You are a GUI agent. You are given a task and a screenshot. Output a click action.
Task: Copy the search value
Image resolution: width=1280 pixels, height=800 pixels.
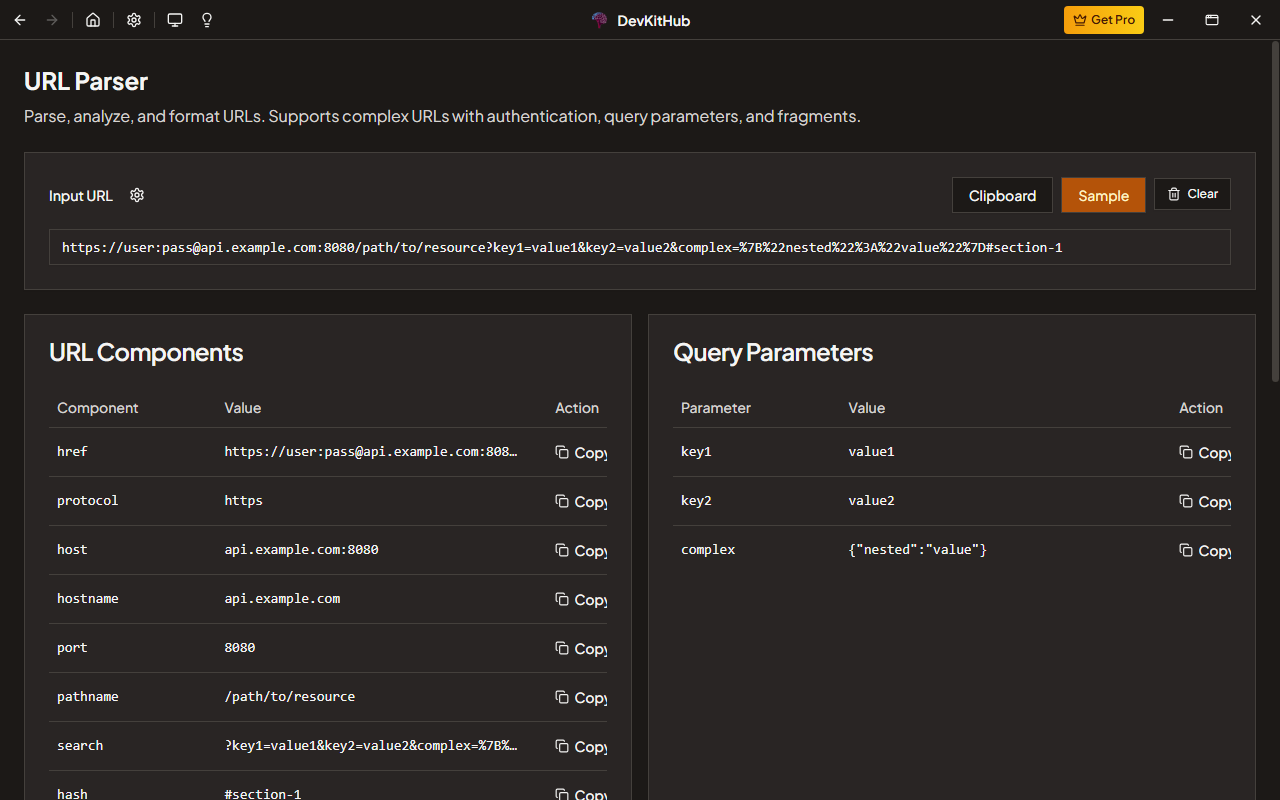pos(581,746)
